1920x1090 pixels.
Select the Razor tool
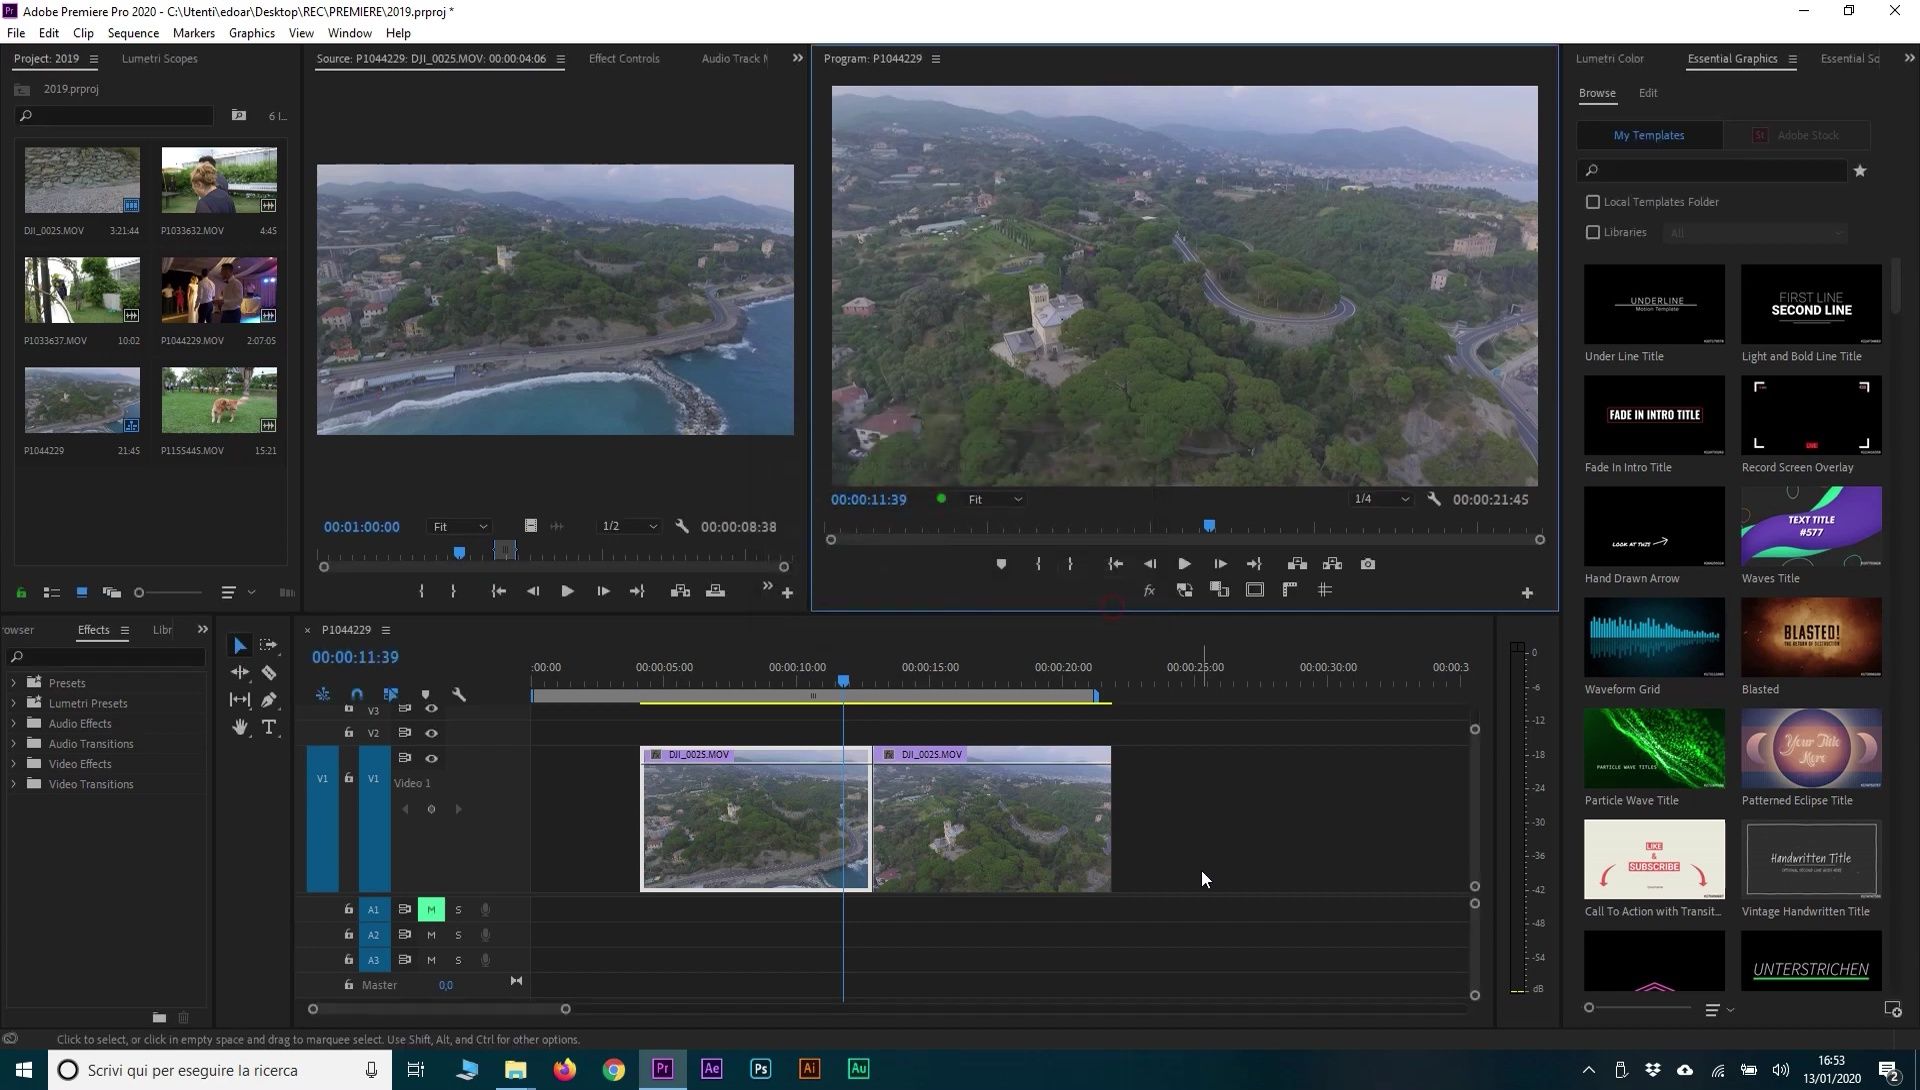pos(269,673)
